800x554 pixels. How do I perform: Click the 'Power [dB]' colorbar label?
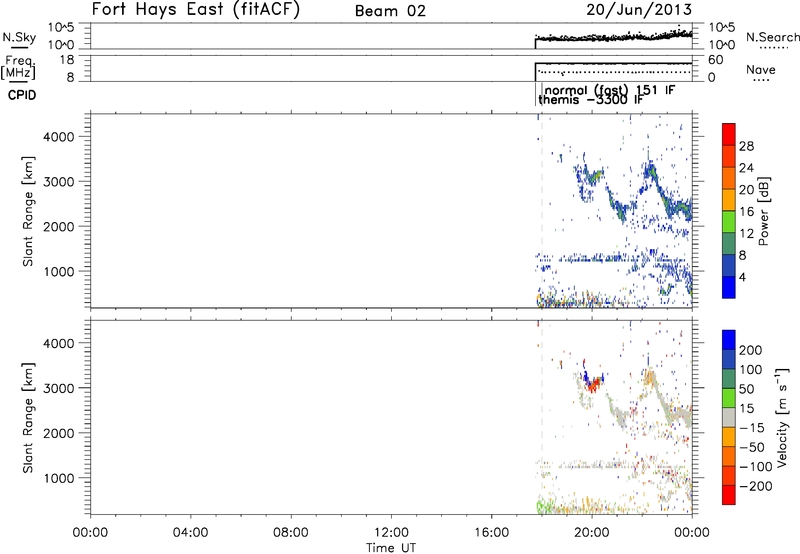763,211
